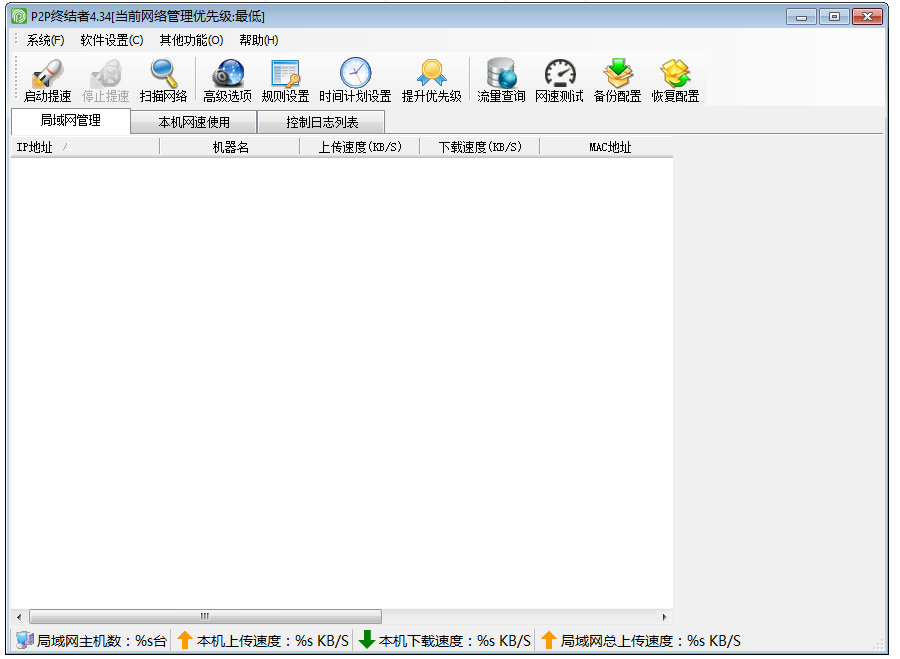
Task: Open 流量查询 database icon
Action: click(x=501, y=73)
